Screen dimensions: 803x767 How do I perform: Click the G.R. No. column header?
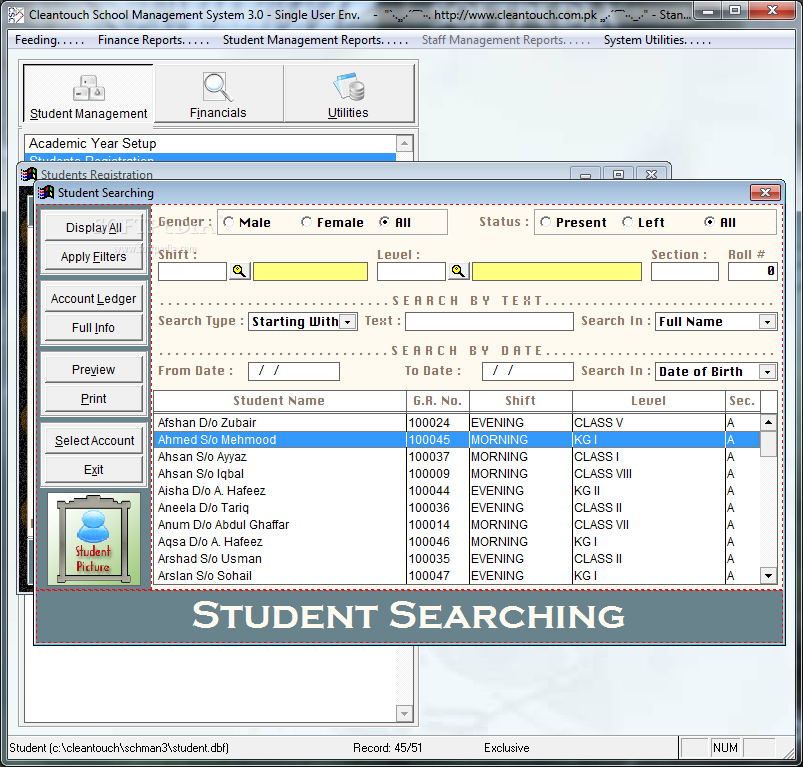pos(438,401)
